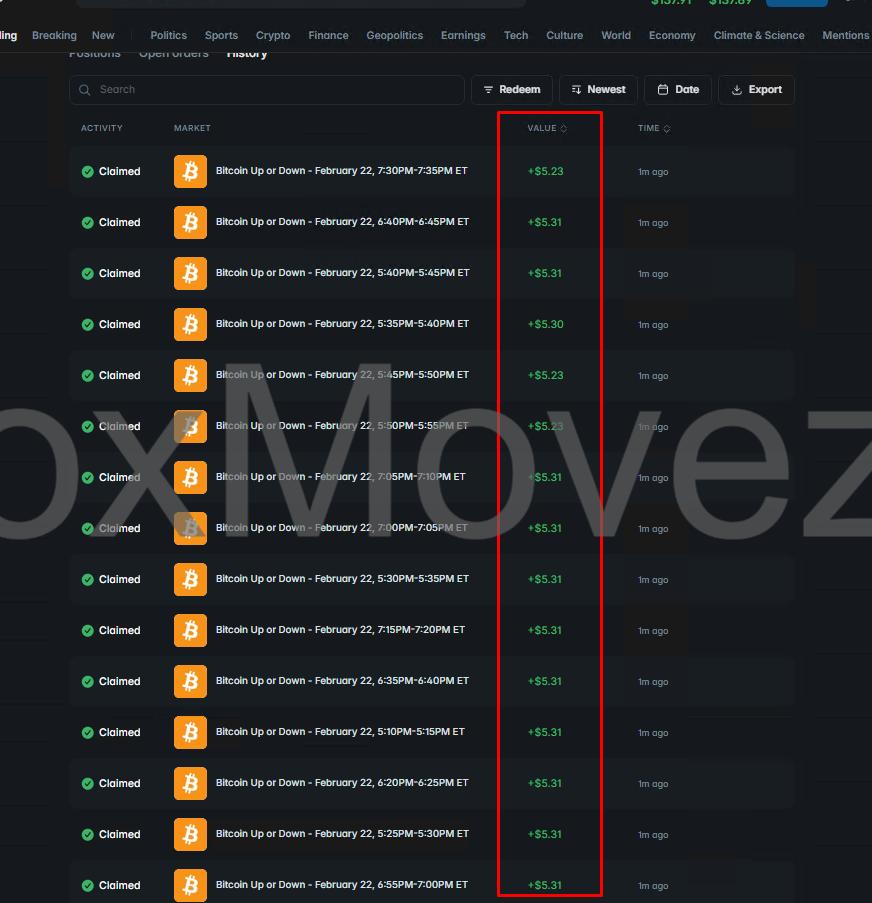Screen dimensions: 872x903
Task: Open Bitcoin Up or Down 6:35PM-6:40PM market
Action: (x=342, y=681)
